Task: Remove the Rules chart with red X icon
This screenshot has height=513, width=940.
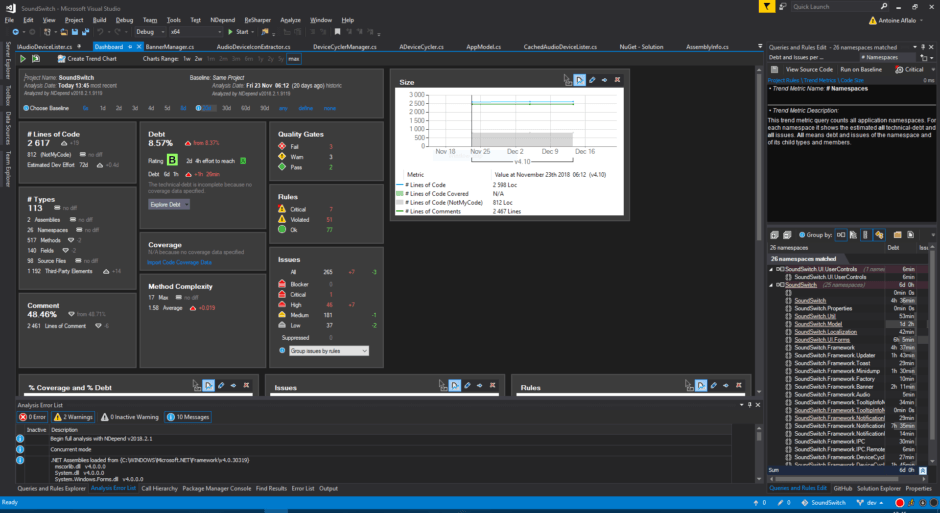Action: pyautogui.click(x=739, y=385)
